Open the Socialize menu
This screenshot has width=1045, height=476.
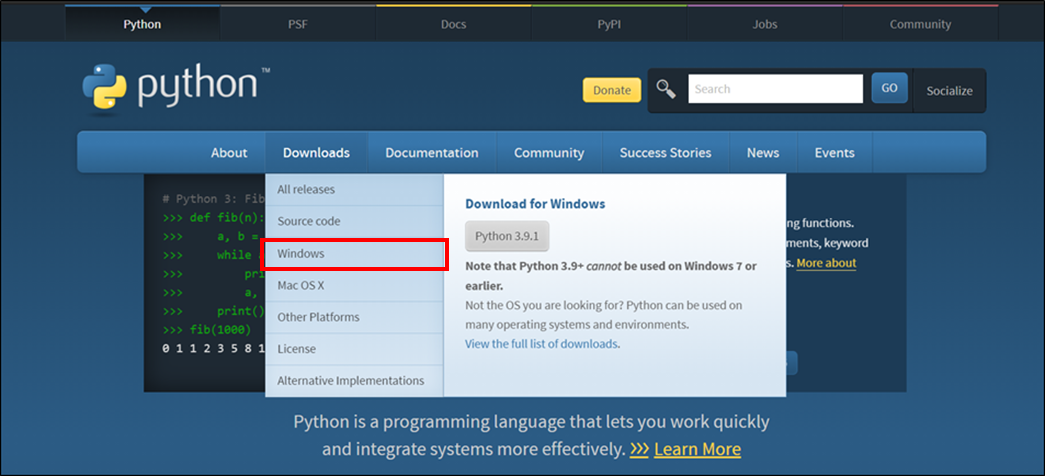coord(950,91)
